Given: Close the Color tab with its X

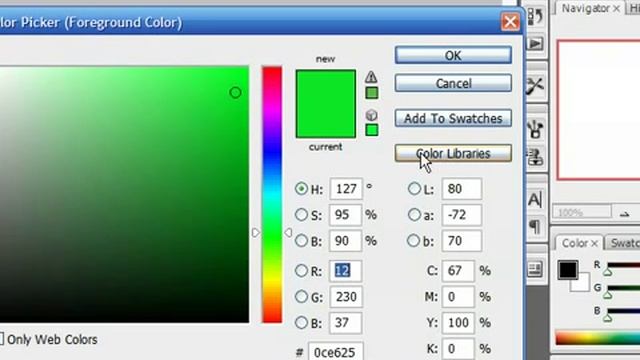Looking at the screenshot, I should tap(594, 244).
